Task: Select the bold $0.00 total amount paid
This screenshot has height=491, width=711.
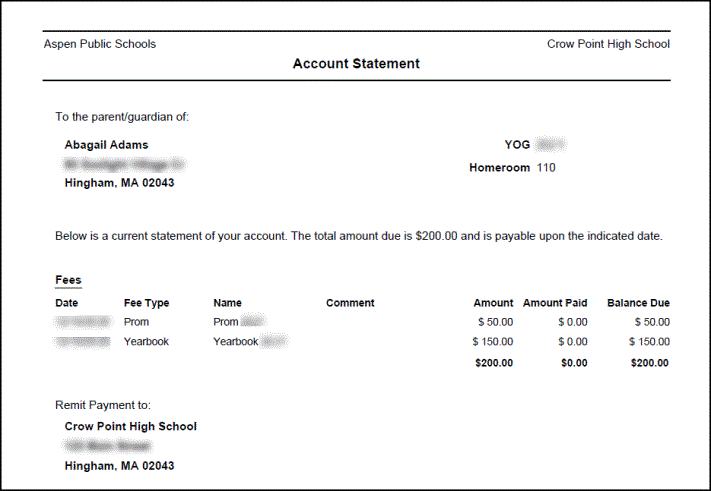Action: [573, 363]
